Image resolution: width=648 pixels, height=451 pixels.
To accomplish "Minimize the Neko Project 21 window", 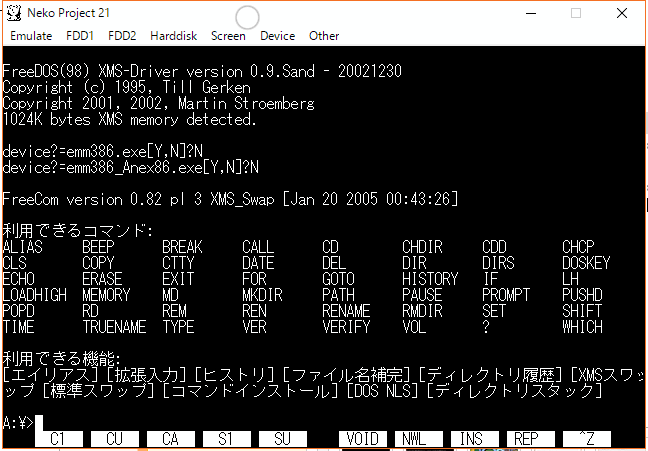I will point(530,14).
